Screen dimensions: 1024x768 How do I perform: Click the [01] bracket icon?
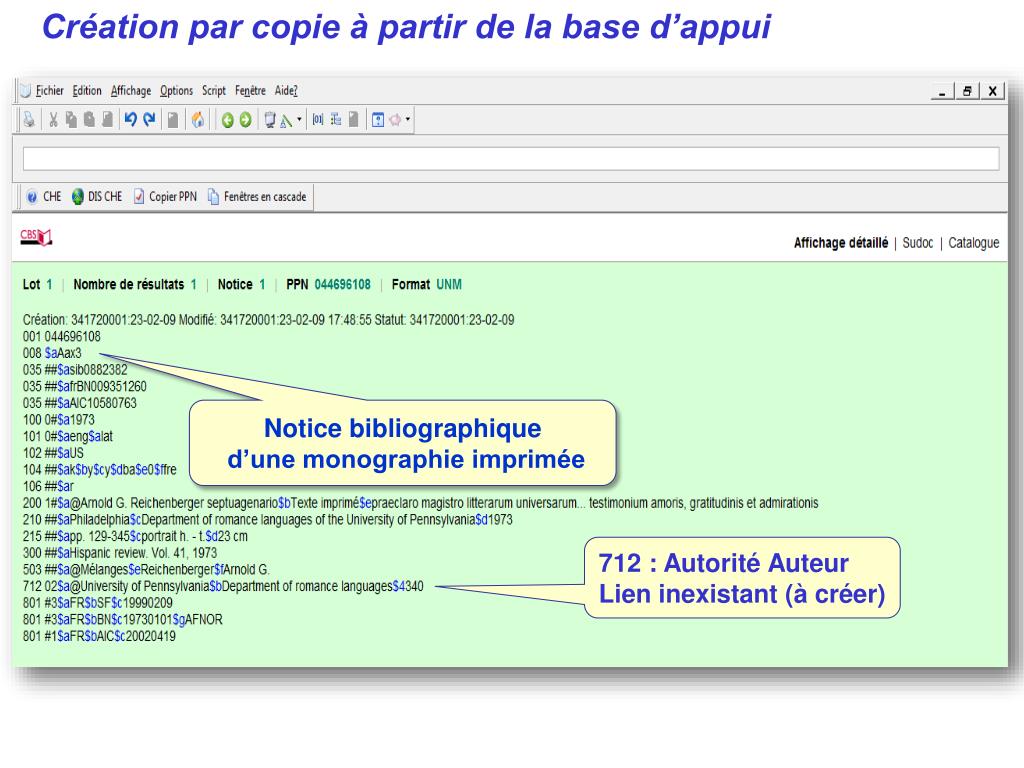[317, 120]
